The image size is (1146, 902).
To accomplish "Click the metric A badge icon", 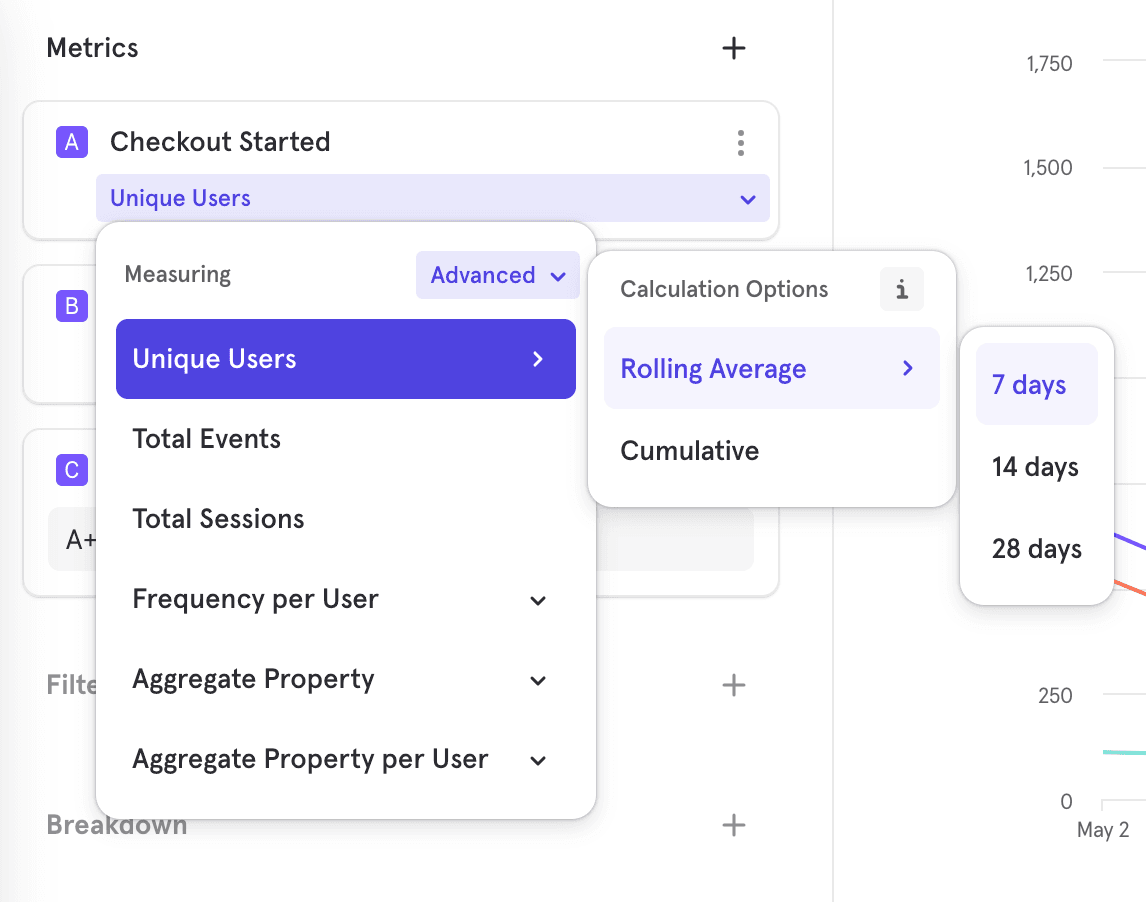I will point(71,143).
